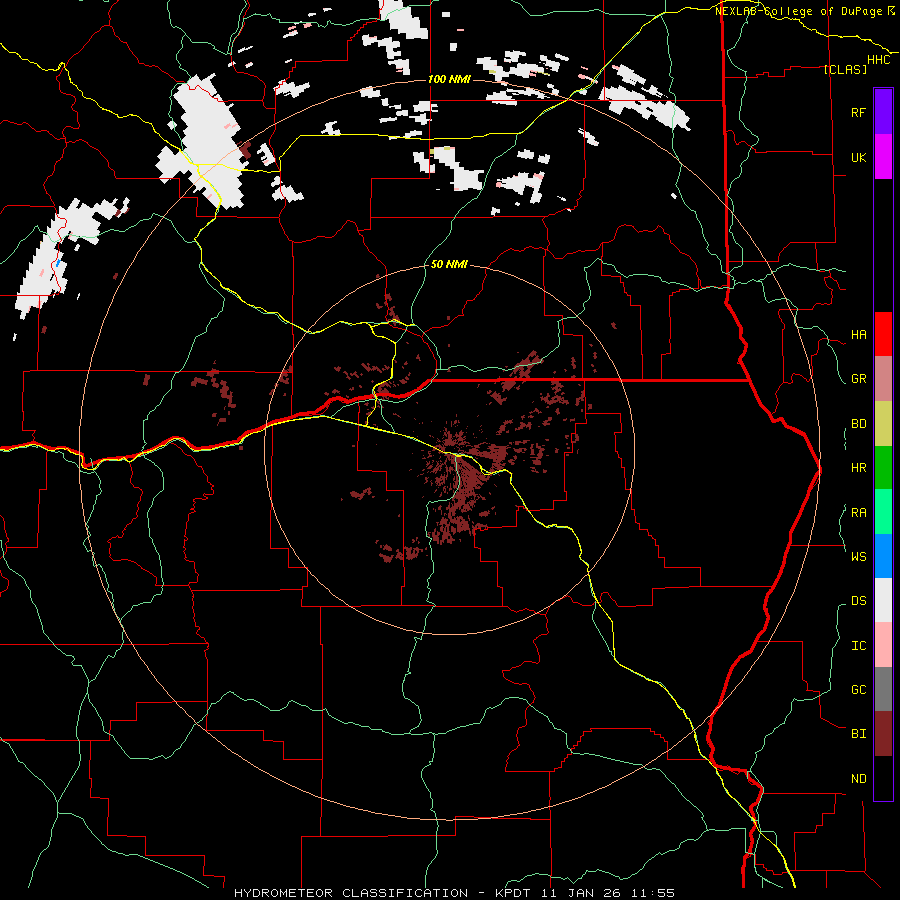Click the DS legend label
The image size is (900, 900).
point(858,600)
